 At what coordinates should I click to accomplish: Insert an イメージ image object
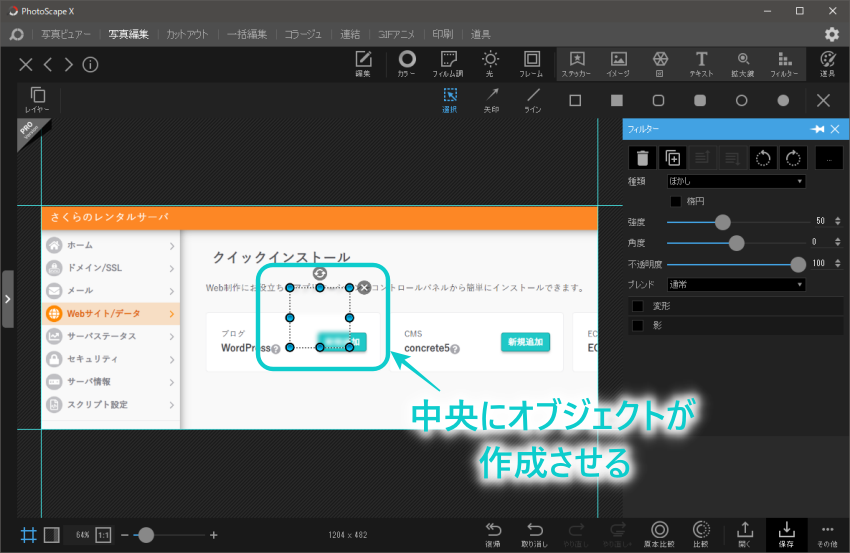(619, 63)
